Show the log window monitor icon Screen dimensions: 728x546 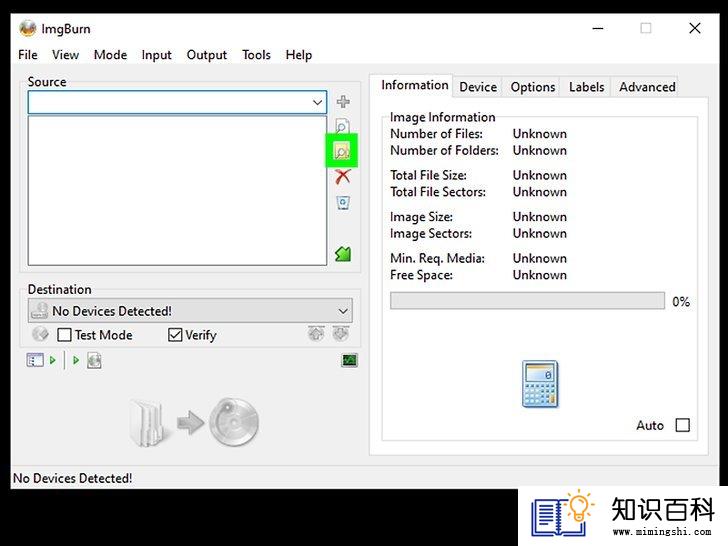tap(350, 360)
